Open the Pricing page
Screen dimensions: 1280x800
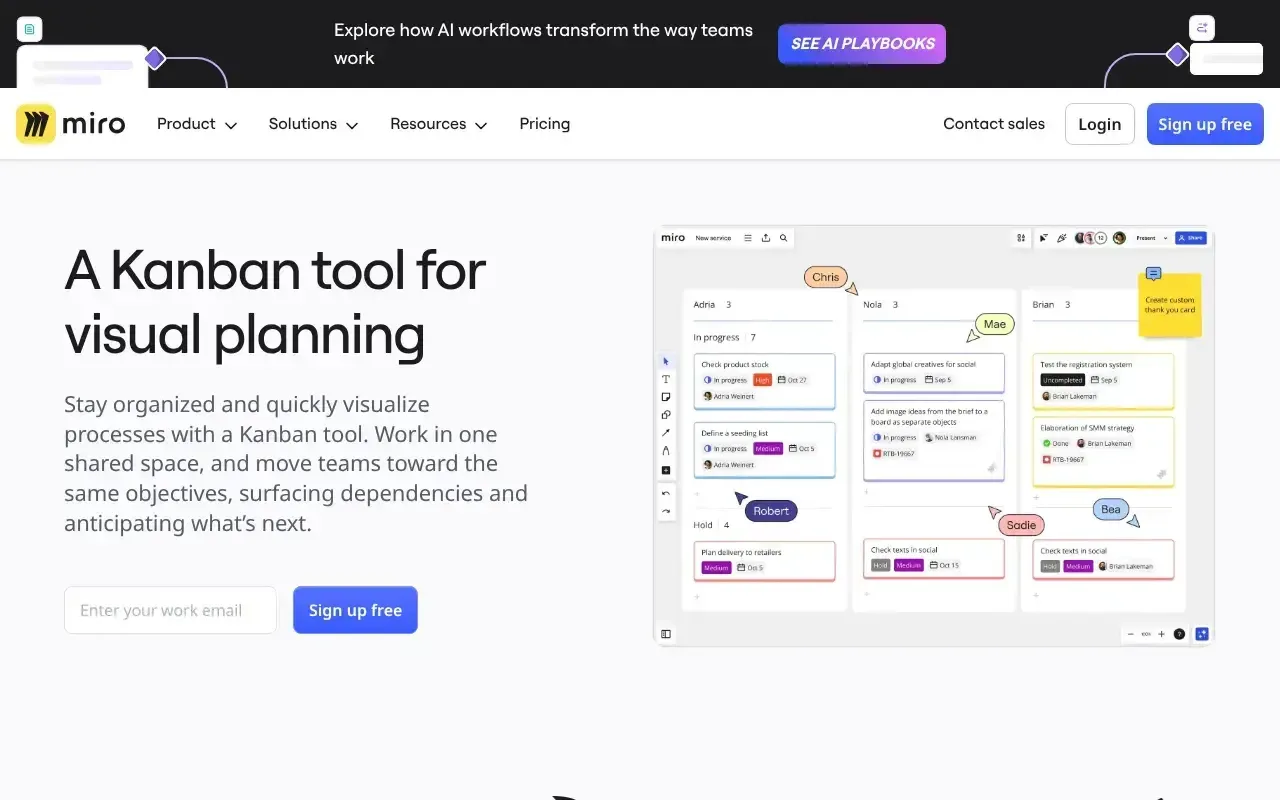coord(544,124)
